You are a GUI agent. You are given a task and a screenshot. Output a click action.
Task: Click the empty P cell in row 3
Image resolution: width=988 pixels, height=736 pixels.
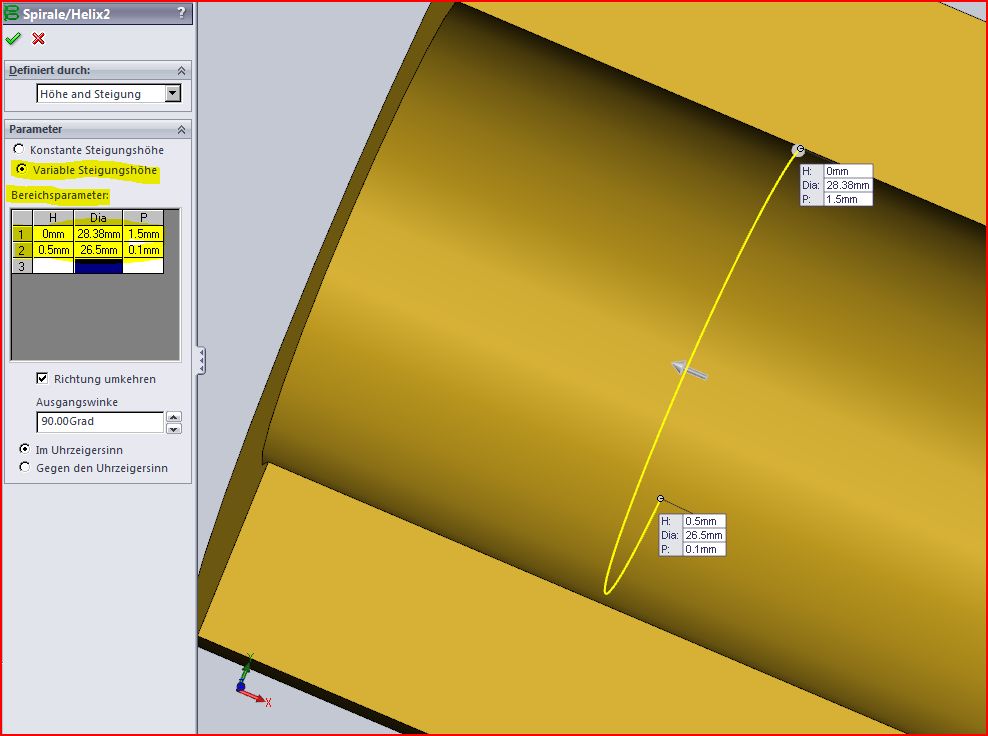coord(144,266)
